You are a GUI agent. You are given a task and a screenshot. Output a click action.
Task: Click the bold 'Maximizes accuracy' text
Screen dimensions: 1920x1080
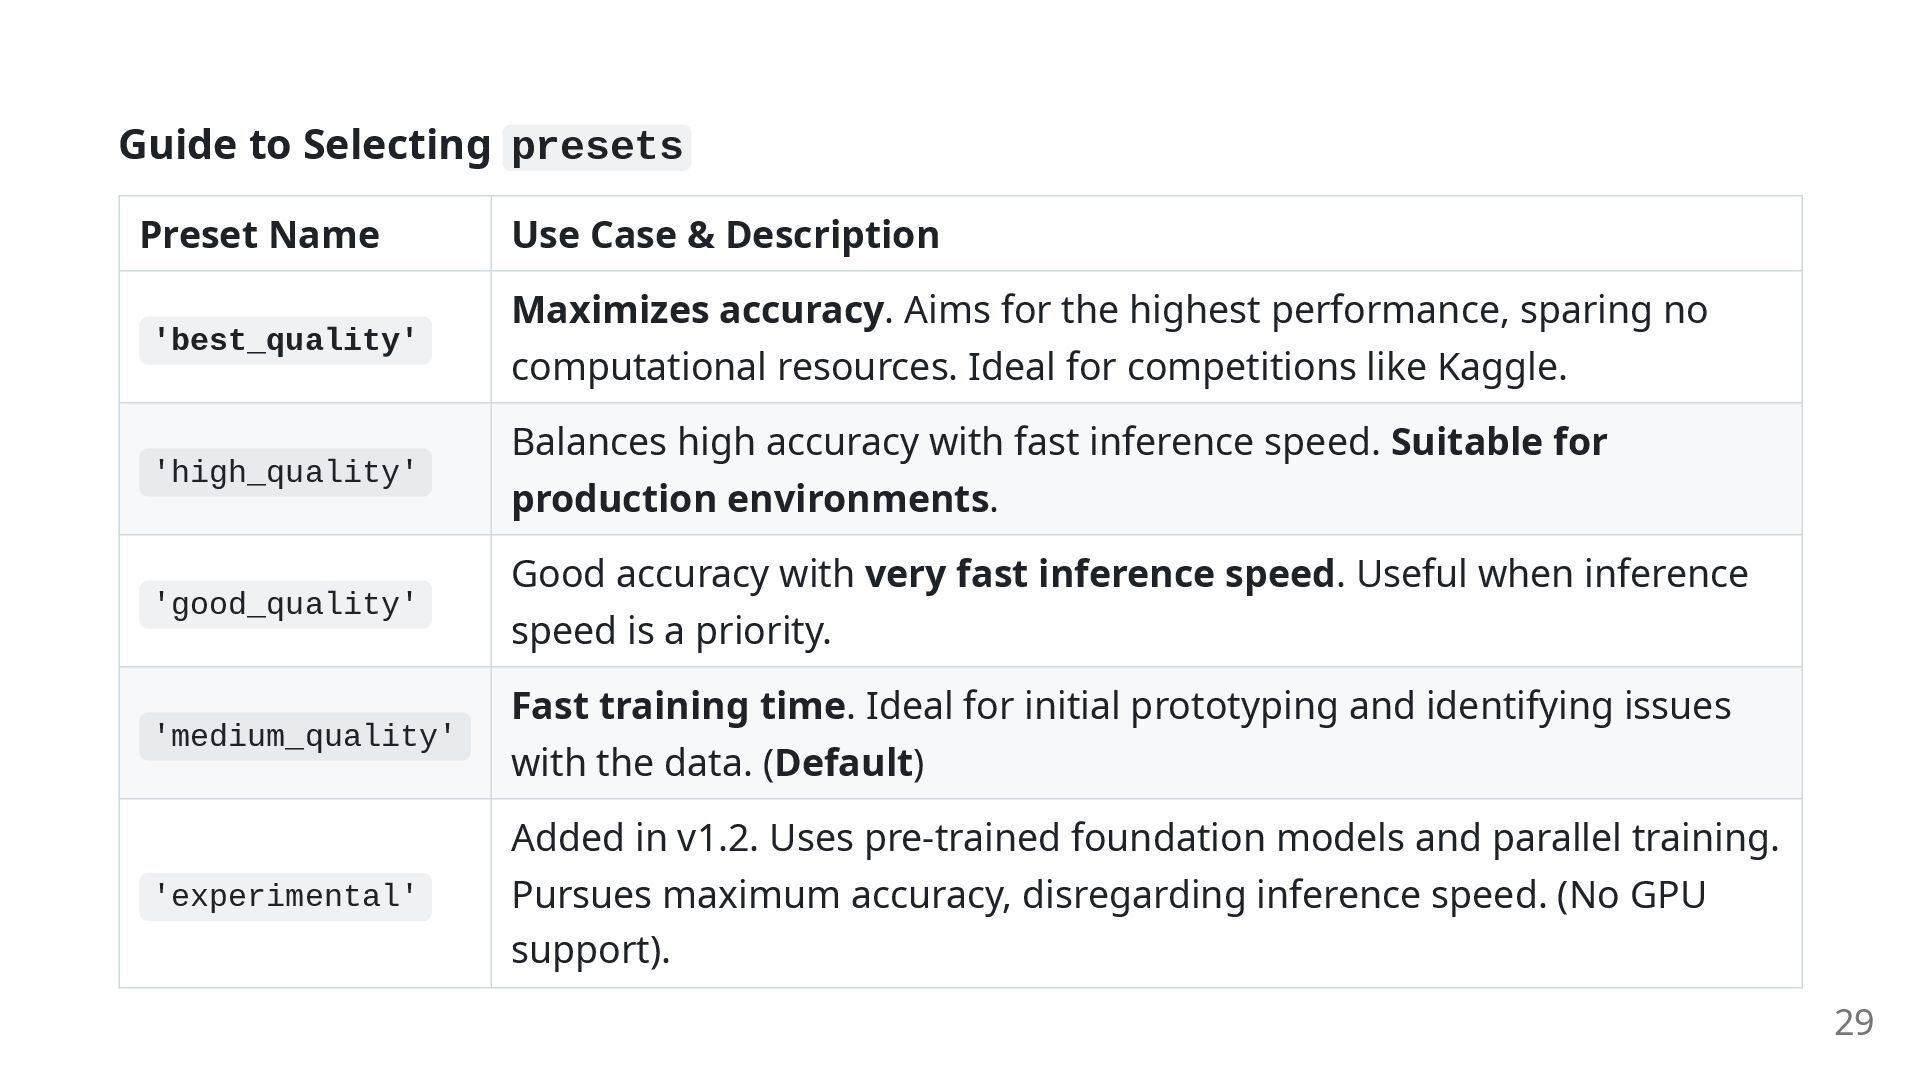click(698, 310)
